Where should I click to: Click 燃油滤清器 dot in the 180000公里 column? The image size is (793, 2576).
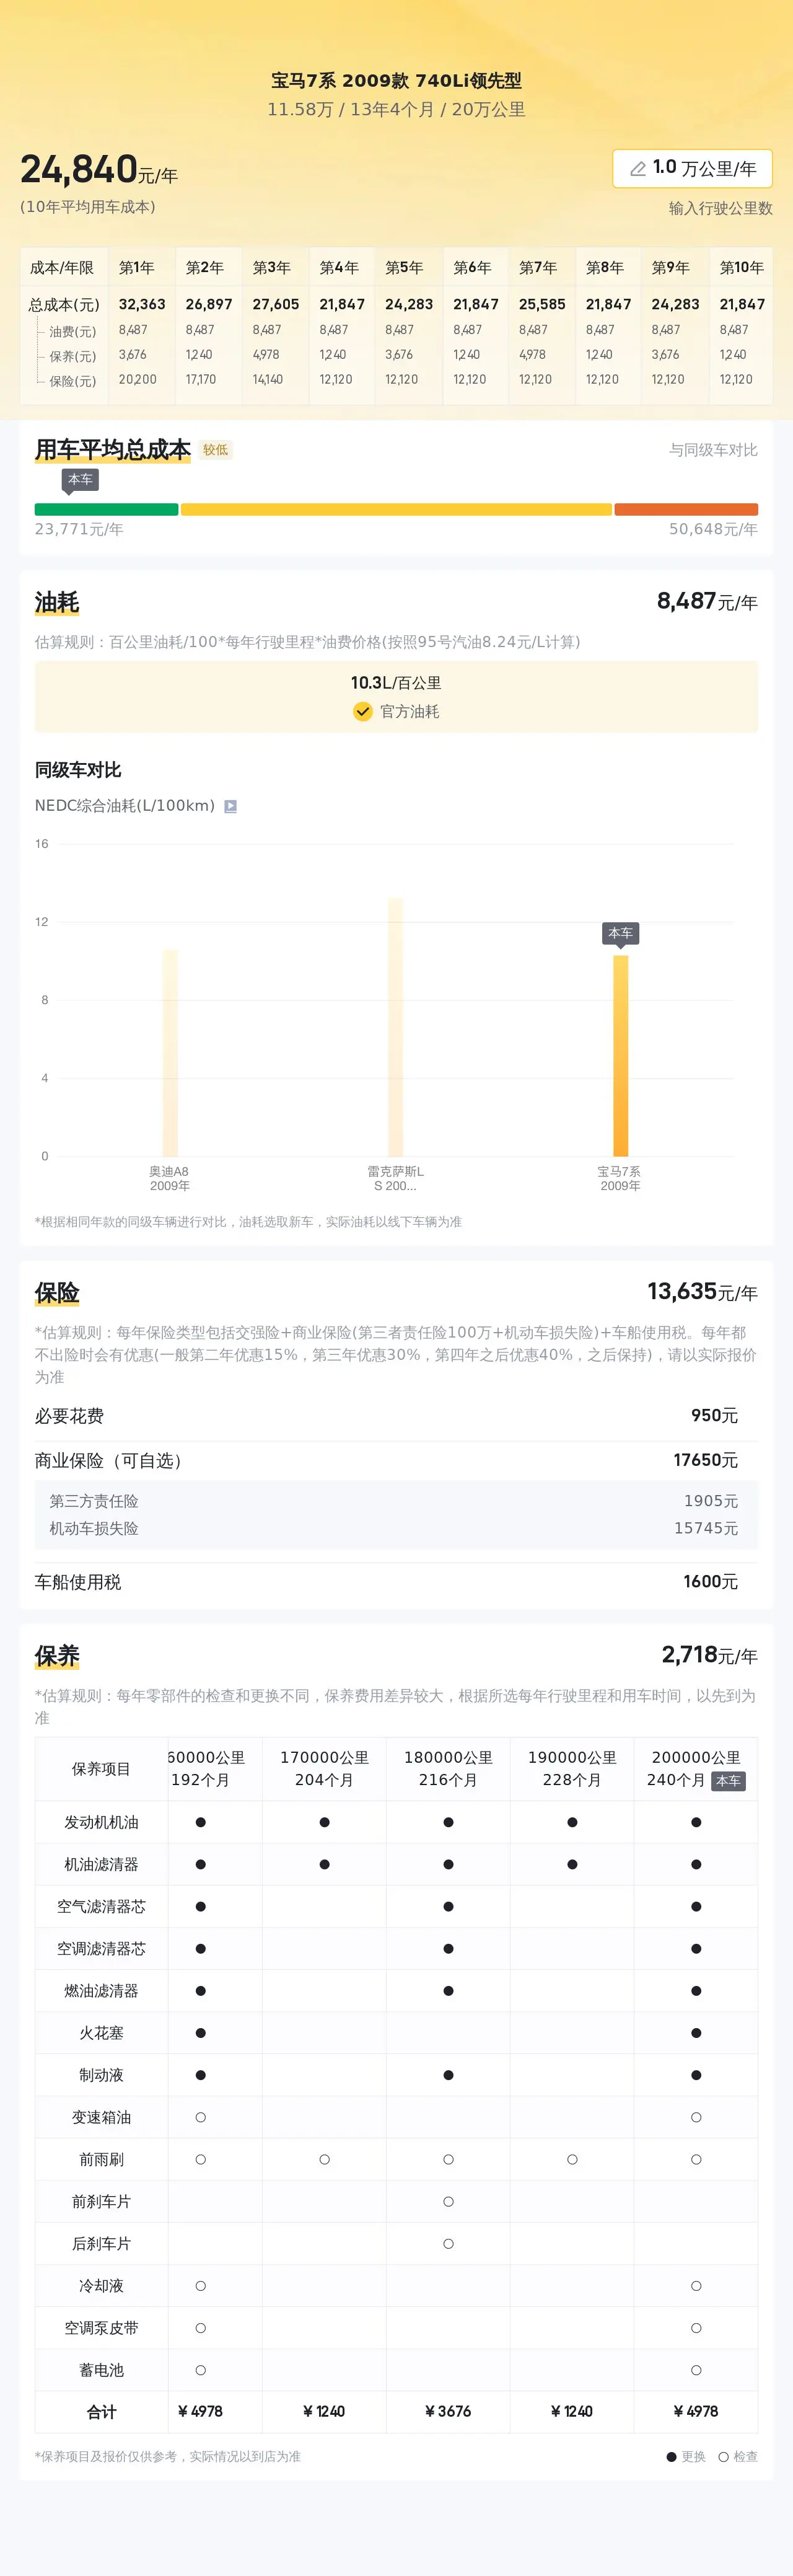click(448, 1991)
